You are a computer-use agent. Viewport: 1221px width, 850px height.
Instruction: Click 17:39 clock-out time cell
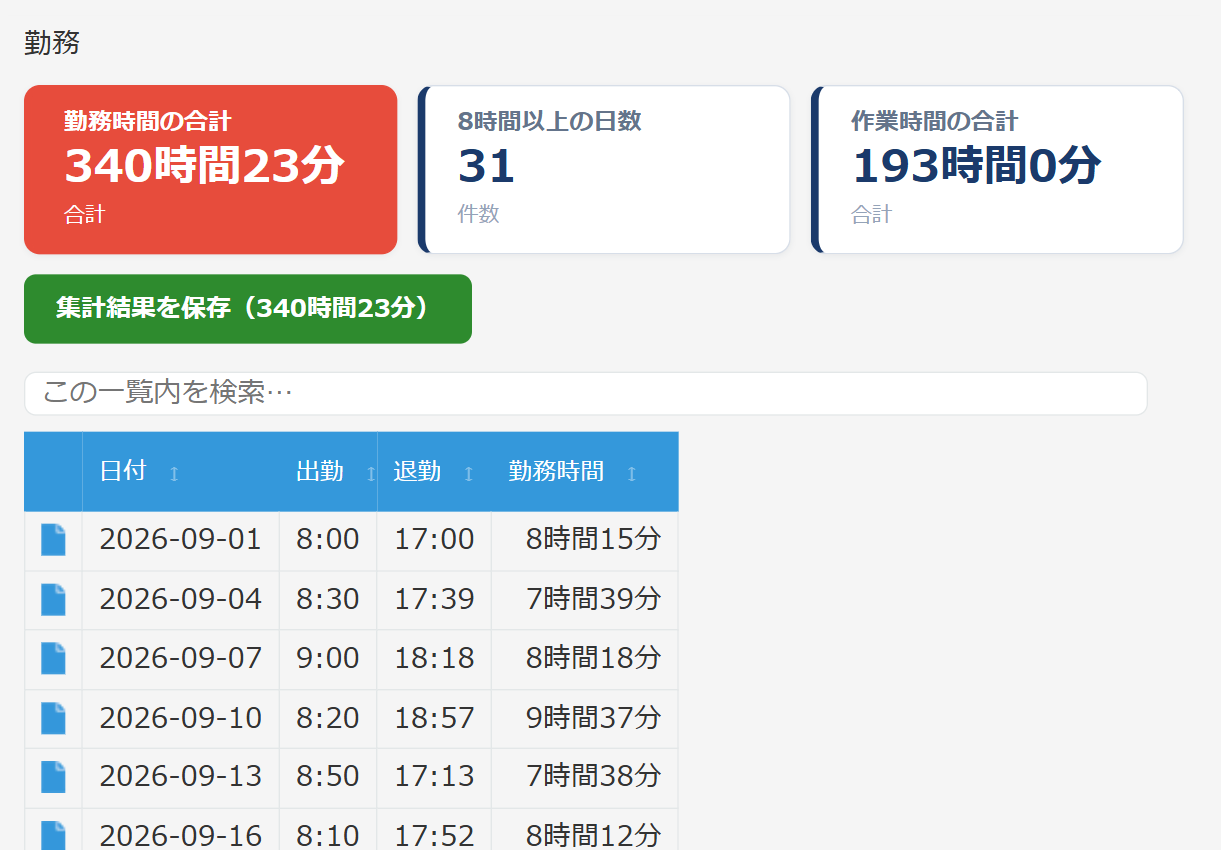coord(434,599)
